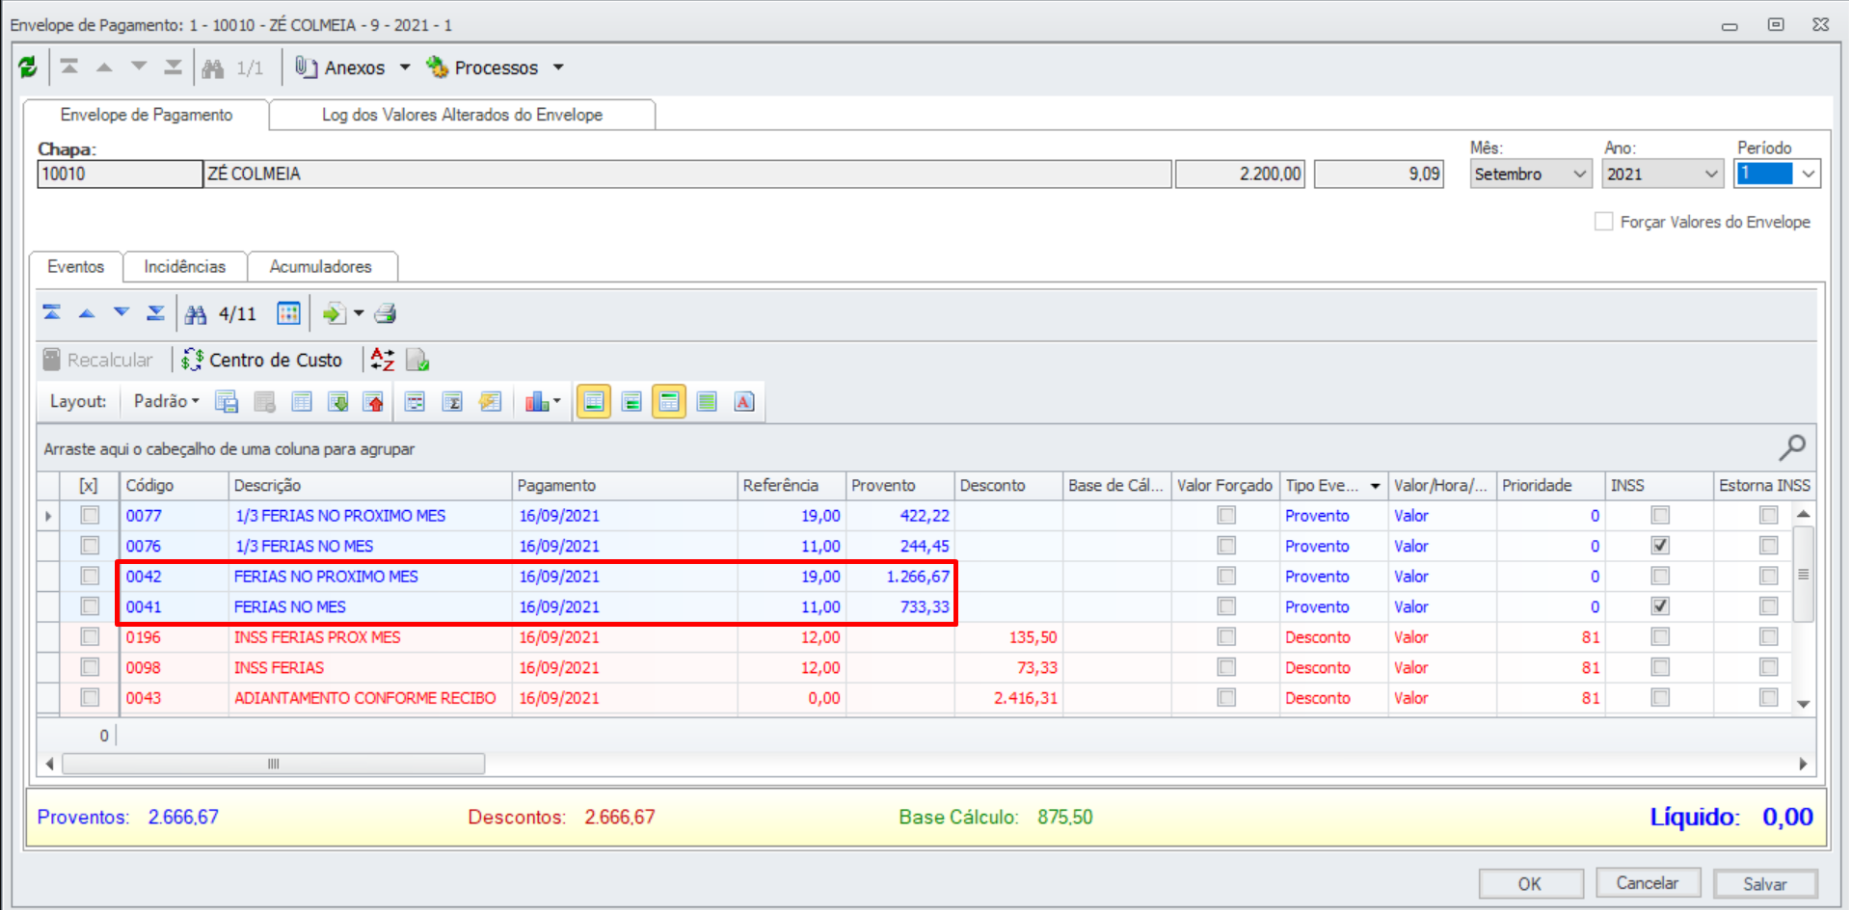The image size is (1849, 910).
Task: Sort by the Provento column header
Action: [900, 485]
